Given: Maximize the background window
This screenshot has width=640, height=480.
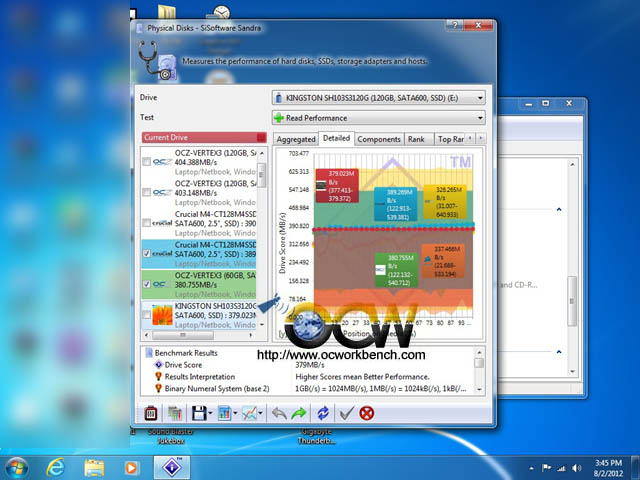Looking at the screenshot, I should point(546,103).
